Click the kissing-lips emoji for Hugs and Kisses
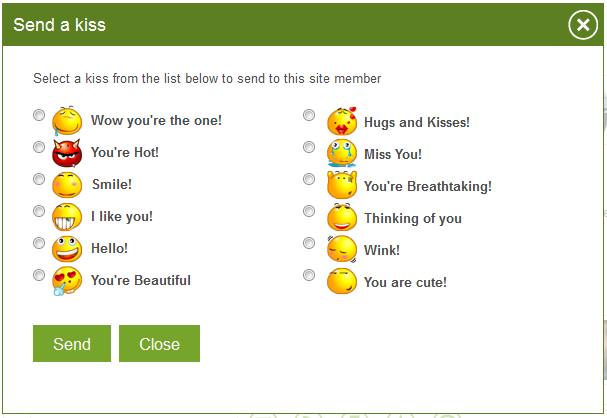The width and height of the screenshot is (607, 418). tap(342, 121)
